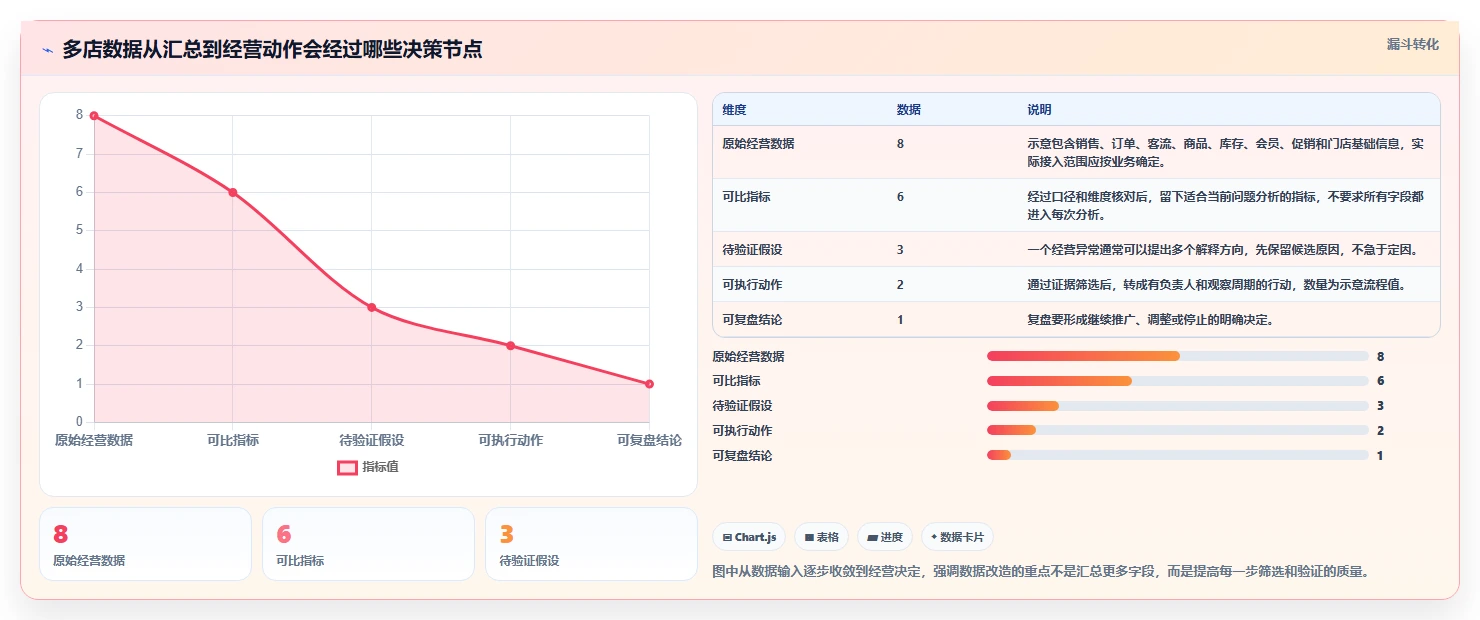Click the 待验证假设 label beside its progress bar

pyautogui.click(x=742, y=406)
